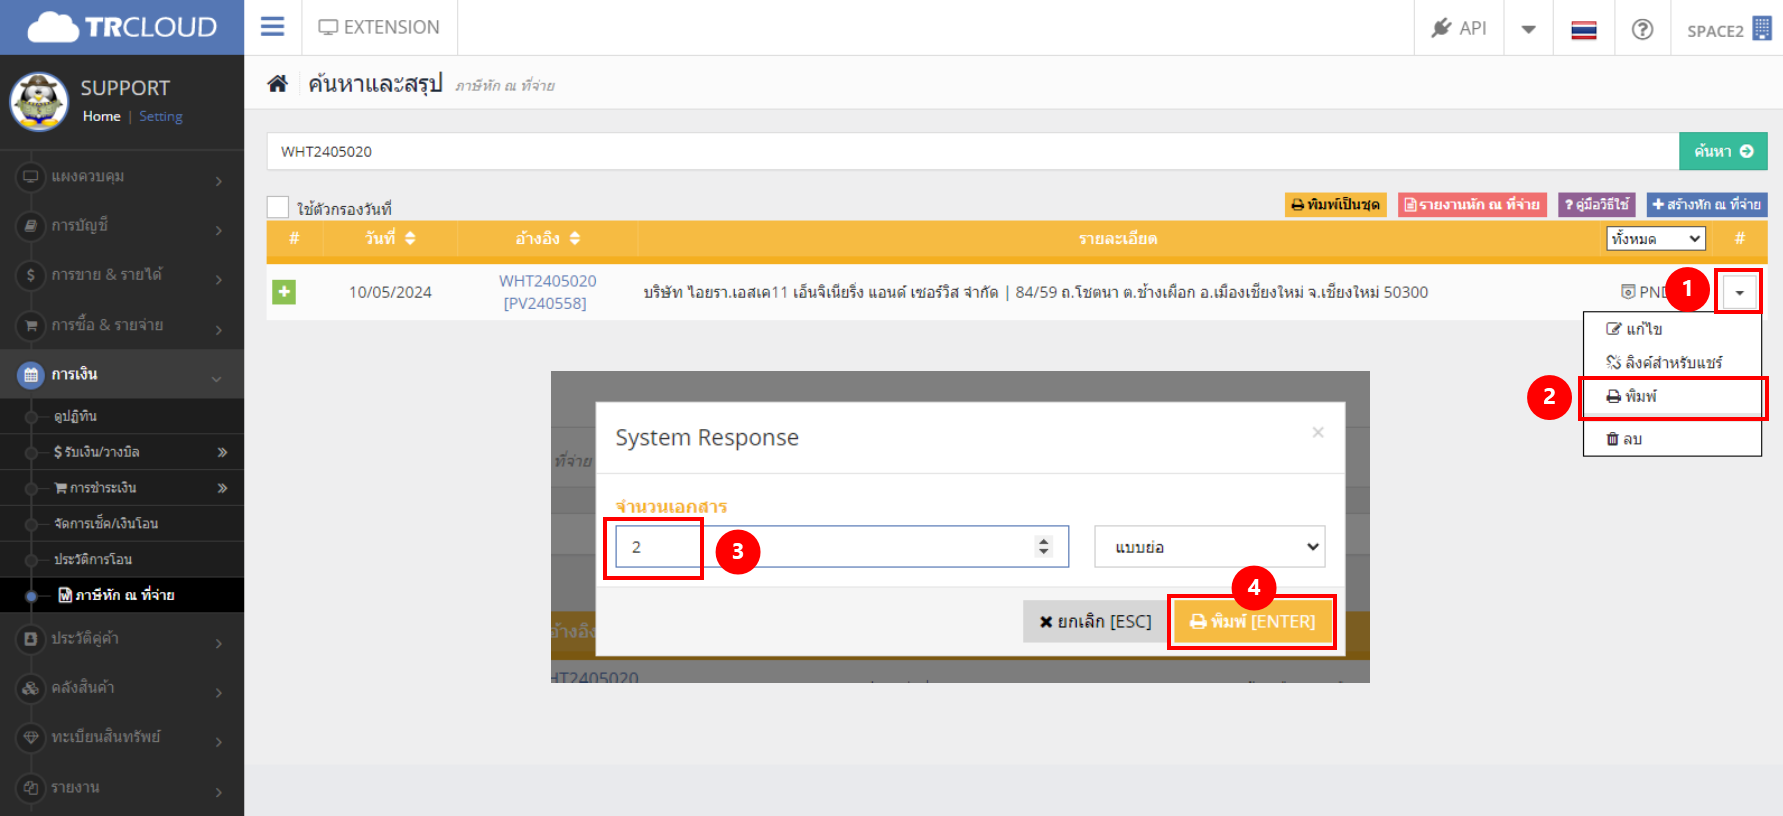Image resolution: width=1783 pixels, height=816 pixels.
Task: Open the WHT2405020 reference link
Action: (548, 281)
